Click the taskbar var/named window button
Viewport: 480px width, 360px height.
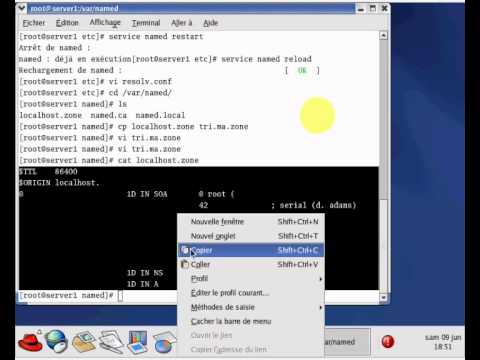click(347, 342)
